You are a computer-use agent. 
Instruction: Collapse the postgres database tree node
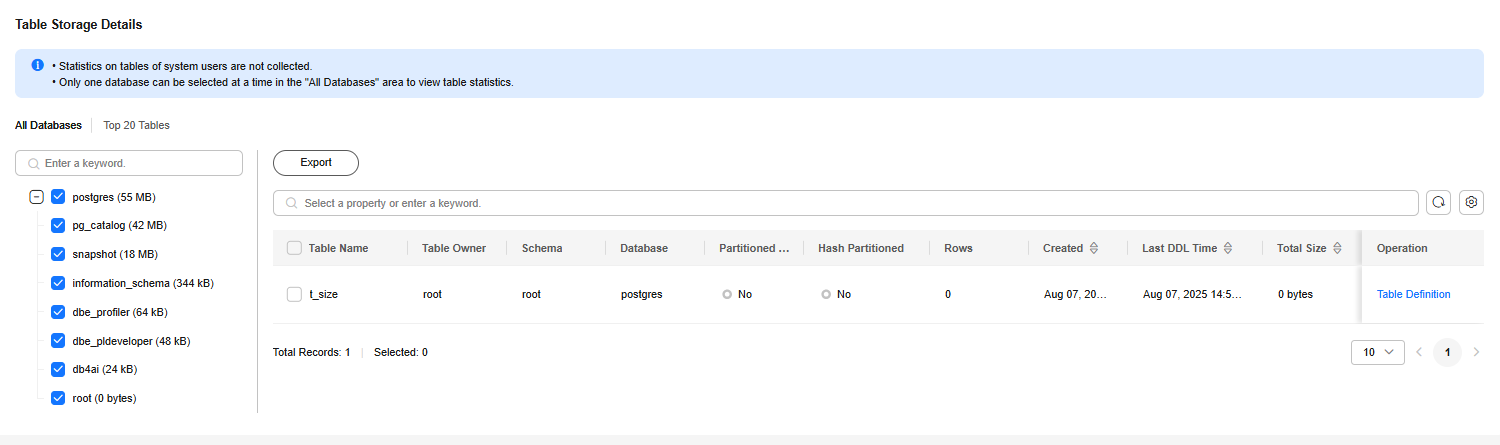pyautogui.click(x=37, y=197)
